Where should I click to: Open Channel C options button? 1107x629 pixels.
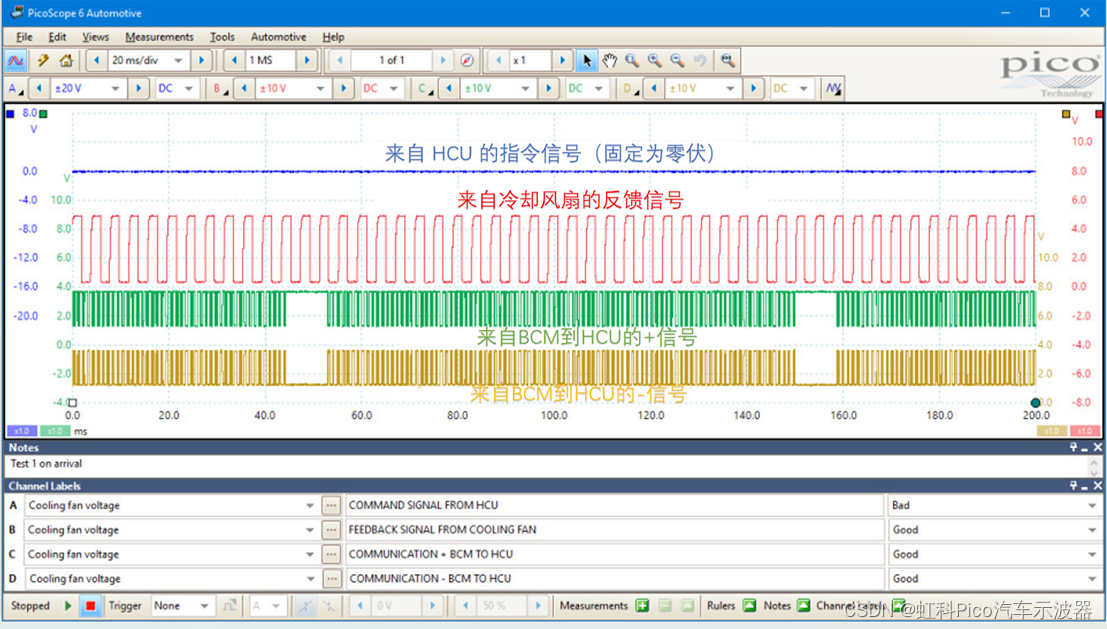pyautogui.click(x=424, y=88)
